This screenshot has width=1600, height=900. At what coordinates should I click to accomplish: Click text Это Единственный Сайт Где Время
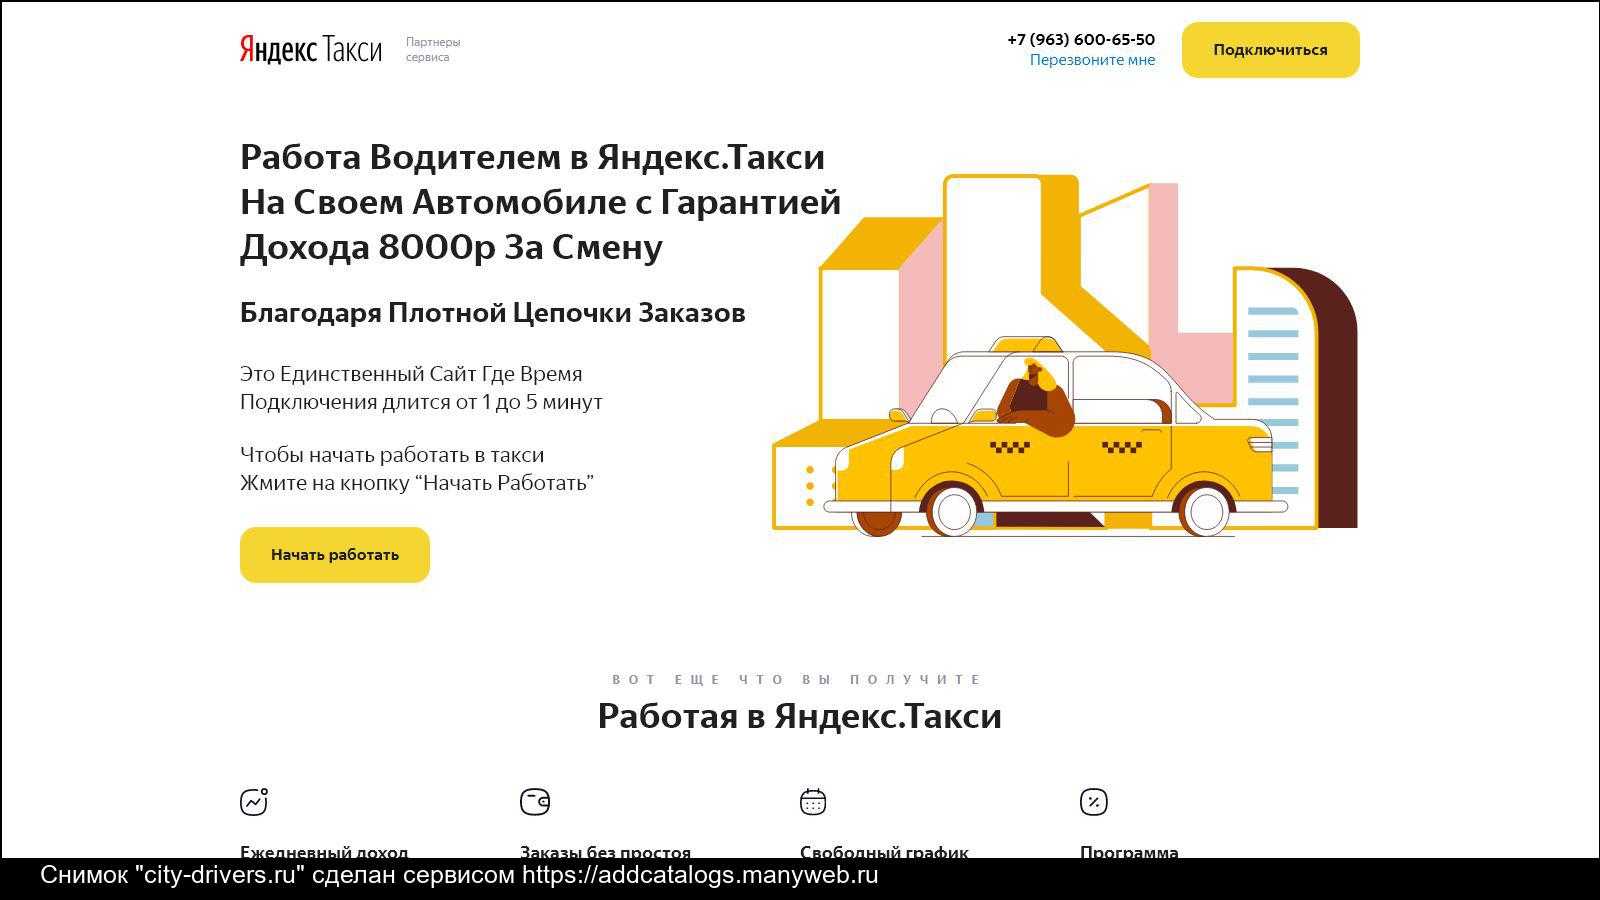(411, 374)
